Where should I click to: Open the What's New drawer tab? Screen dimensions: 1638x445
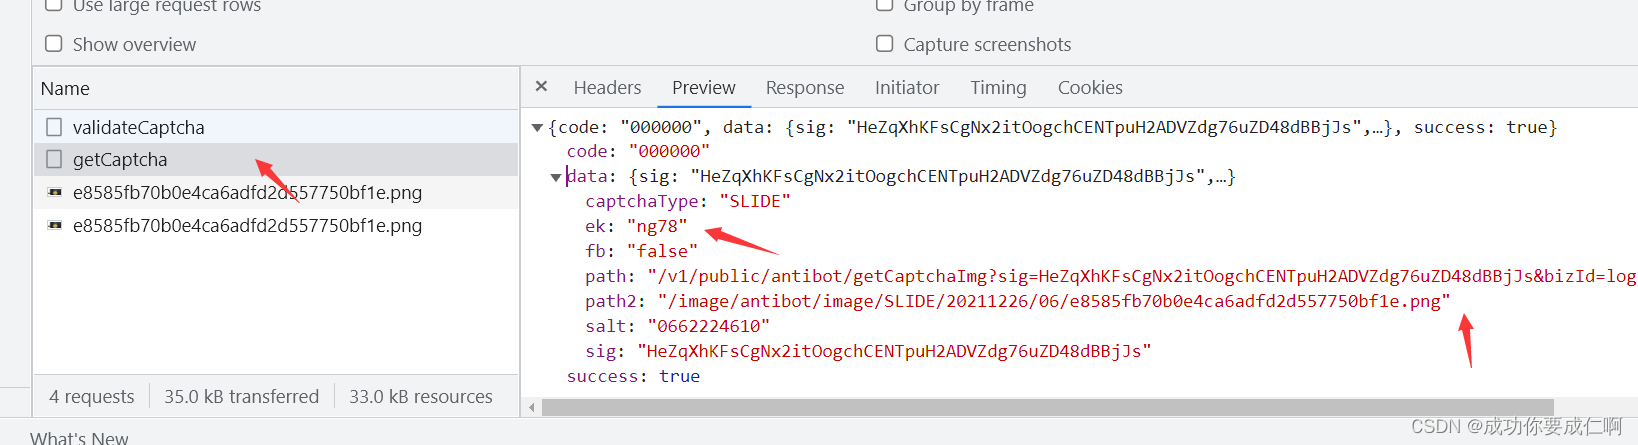coord(79,437)
